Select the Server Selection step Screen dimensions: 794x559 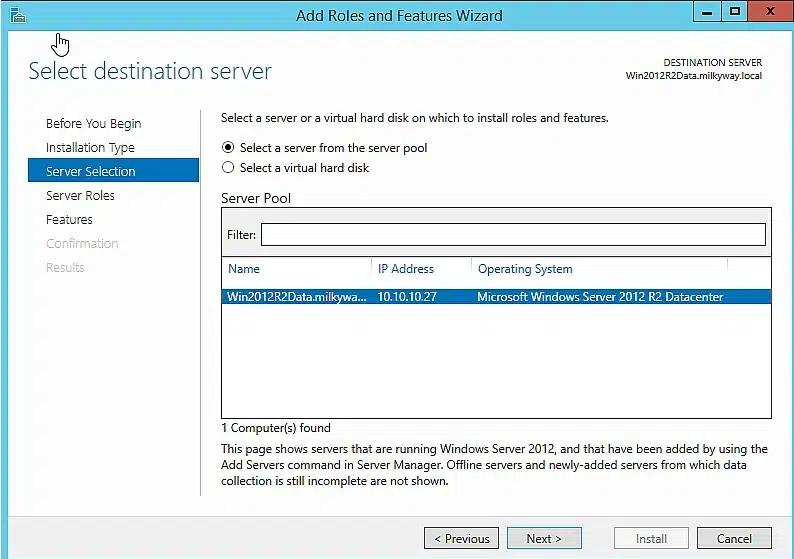click(113, 171)
